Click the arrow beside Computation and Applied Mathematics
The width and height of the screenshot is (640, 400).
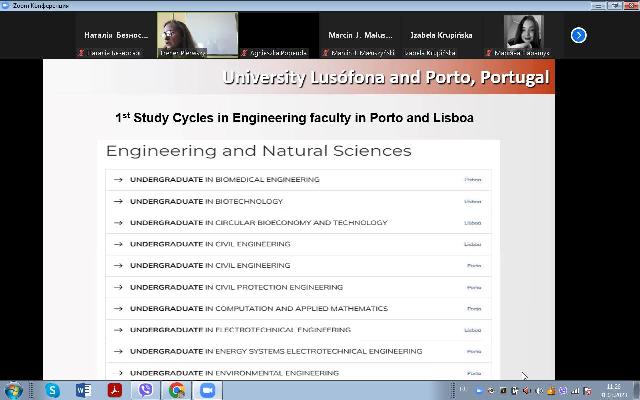(118, 309)
